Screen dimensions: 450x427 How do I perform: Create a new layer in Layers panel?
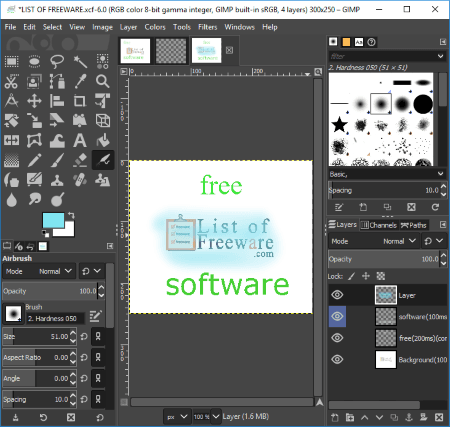335,417
